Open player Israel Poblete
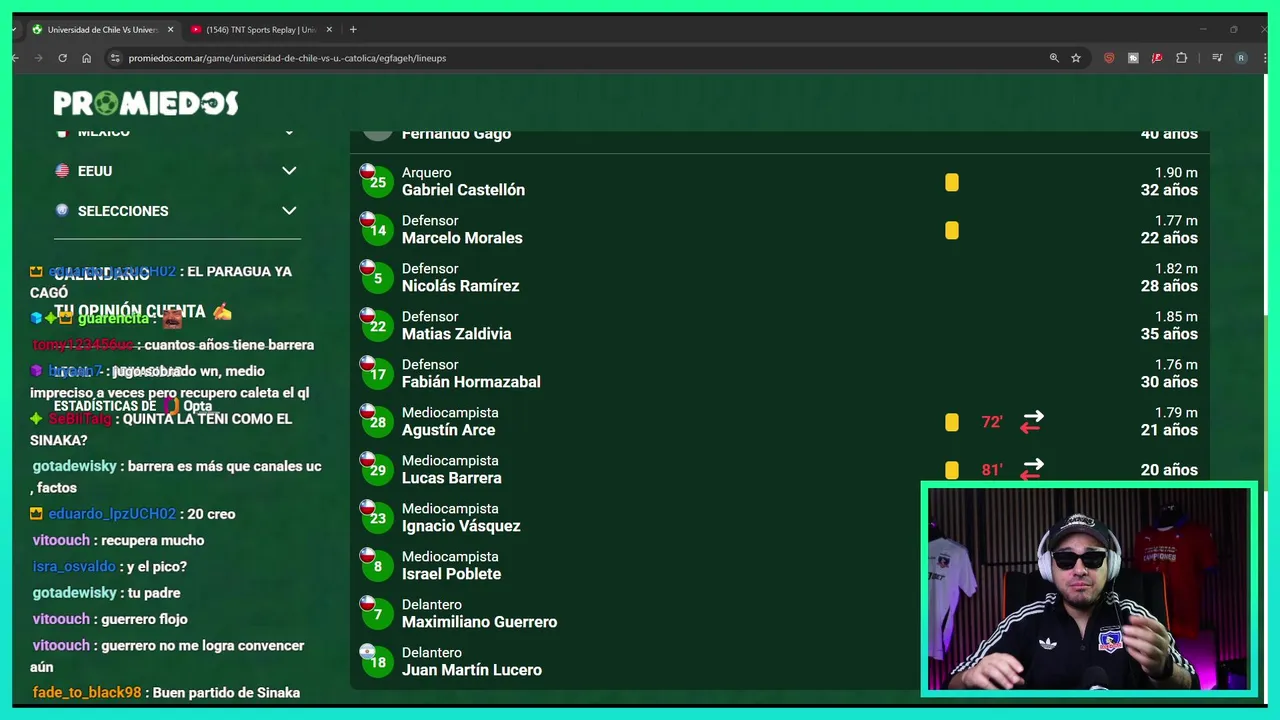 pos(451,574)
